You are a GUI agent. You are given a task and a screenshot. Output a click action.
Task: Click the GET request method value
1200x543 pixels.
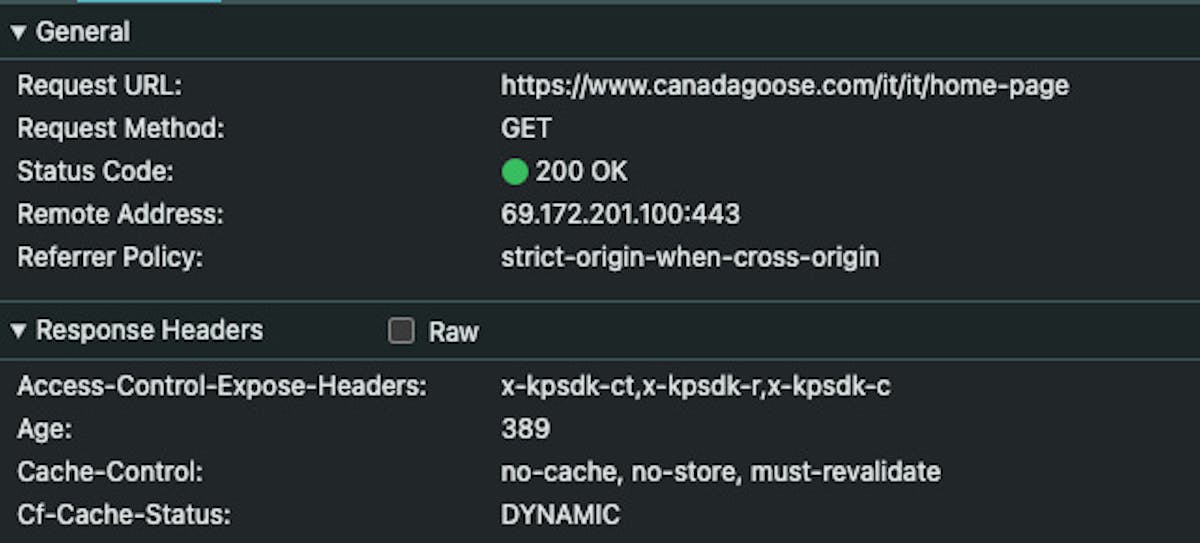tap(526, 129)
